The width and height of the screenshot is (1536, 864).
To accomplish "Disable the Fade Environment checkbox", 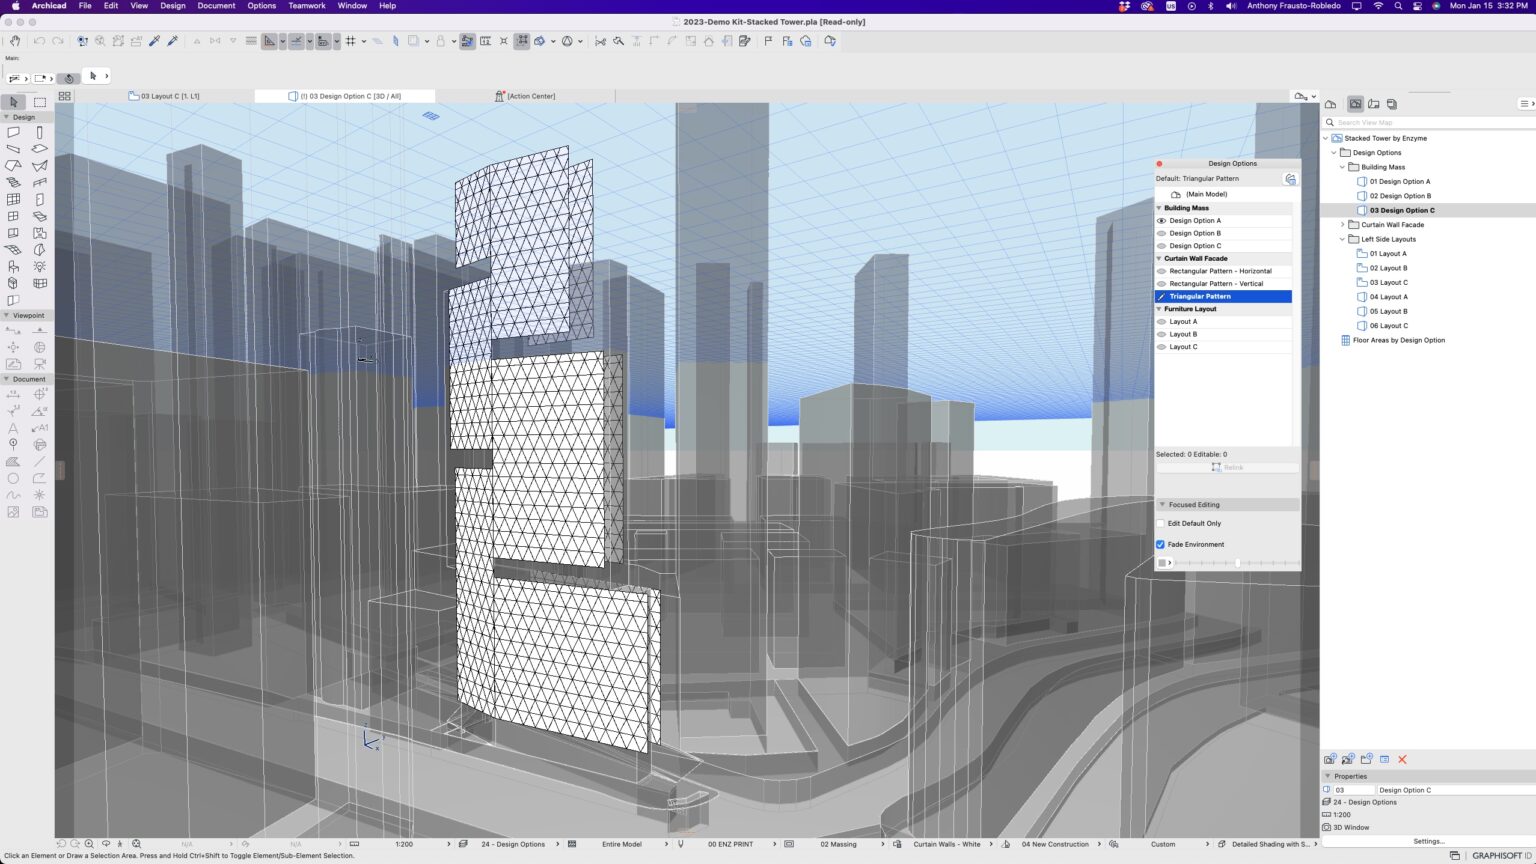I will [1160, 544].
